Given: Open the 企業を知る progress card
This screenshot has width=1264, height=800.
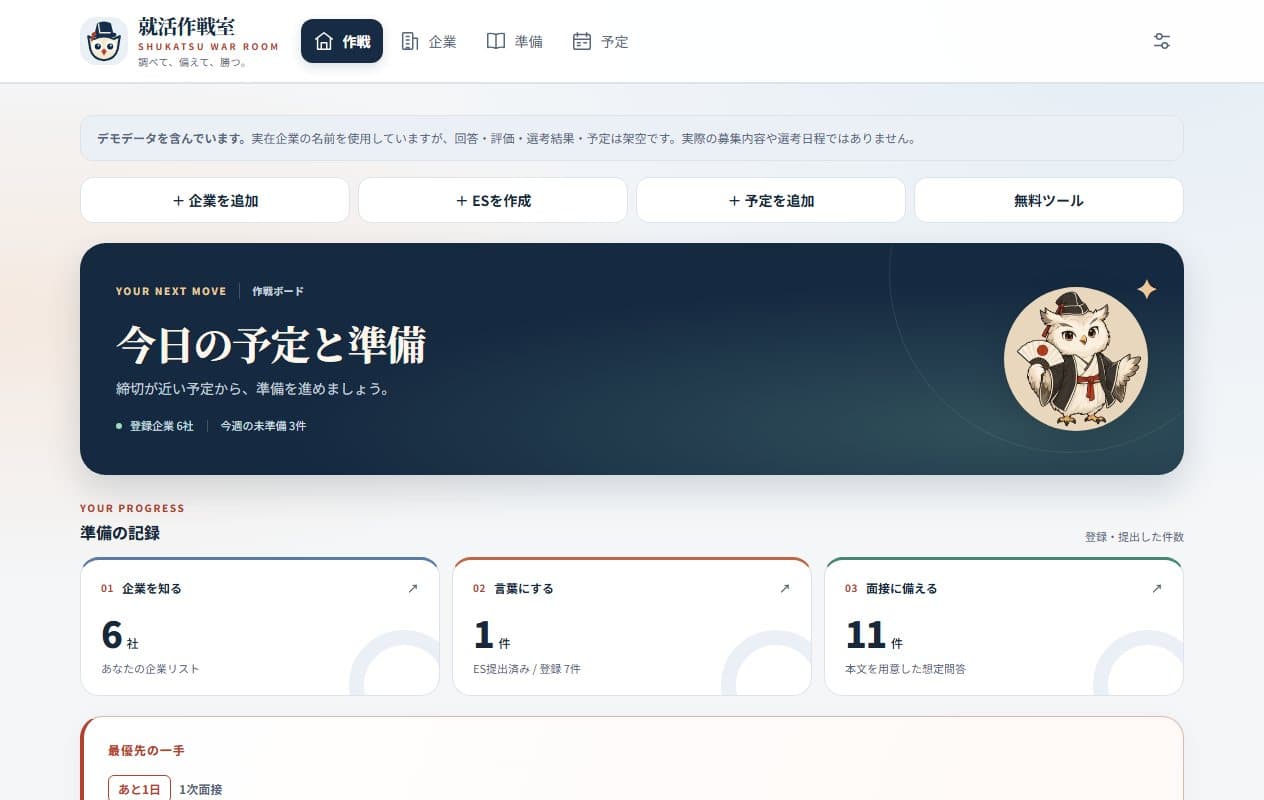Looking at the screenshot, I should (260, 626).
